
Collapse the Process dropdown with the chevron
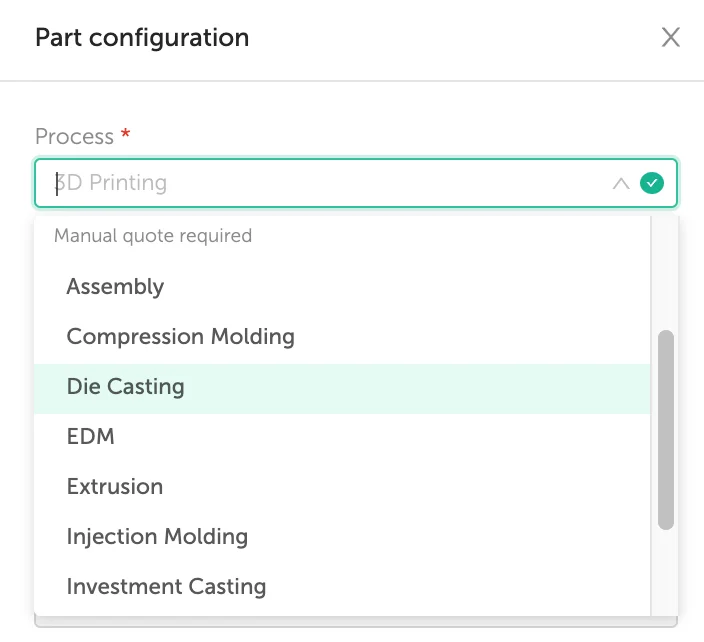point(621,183)
